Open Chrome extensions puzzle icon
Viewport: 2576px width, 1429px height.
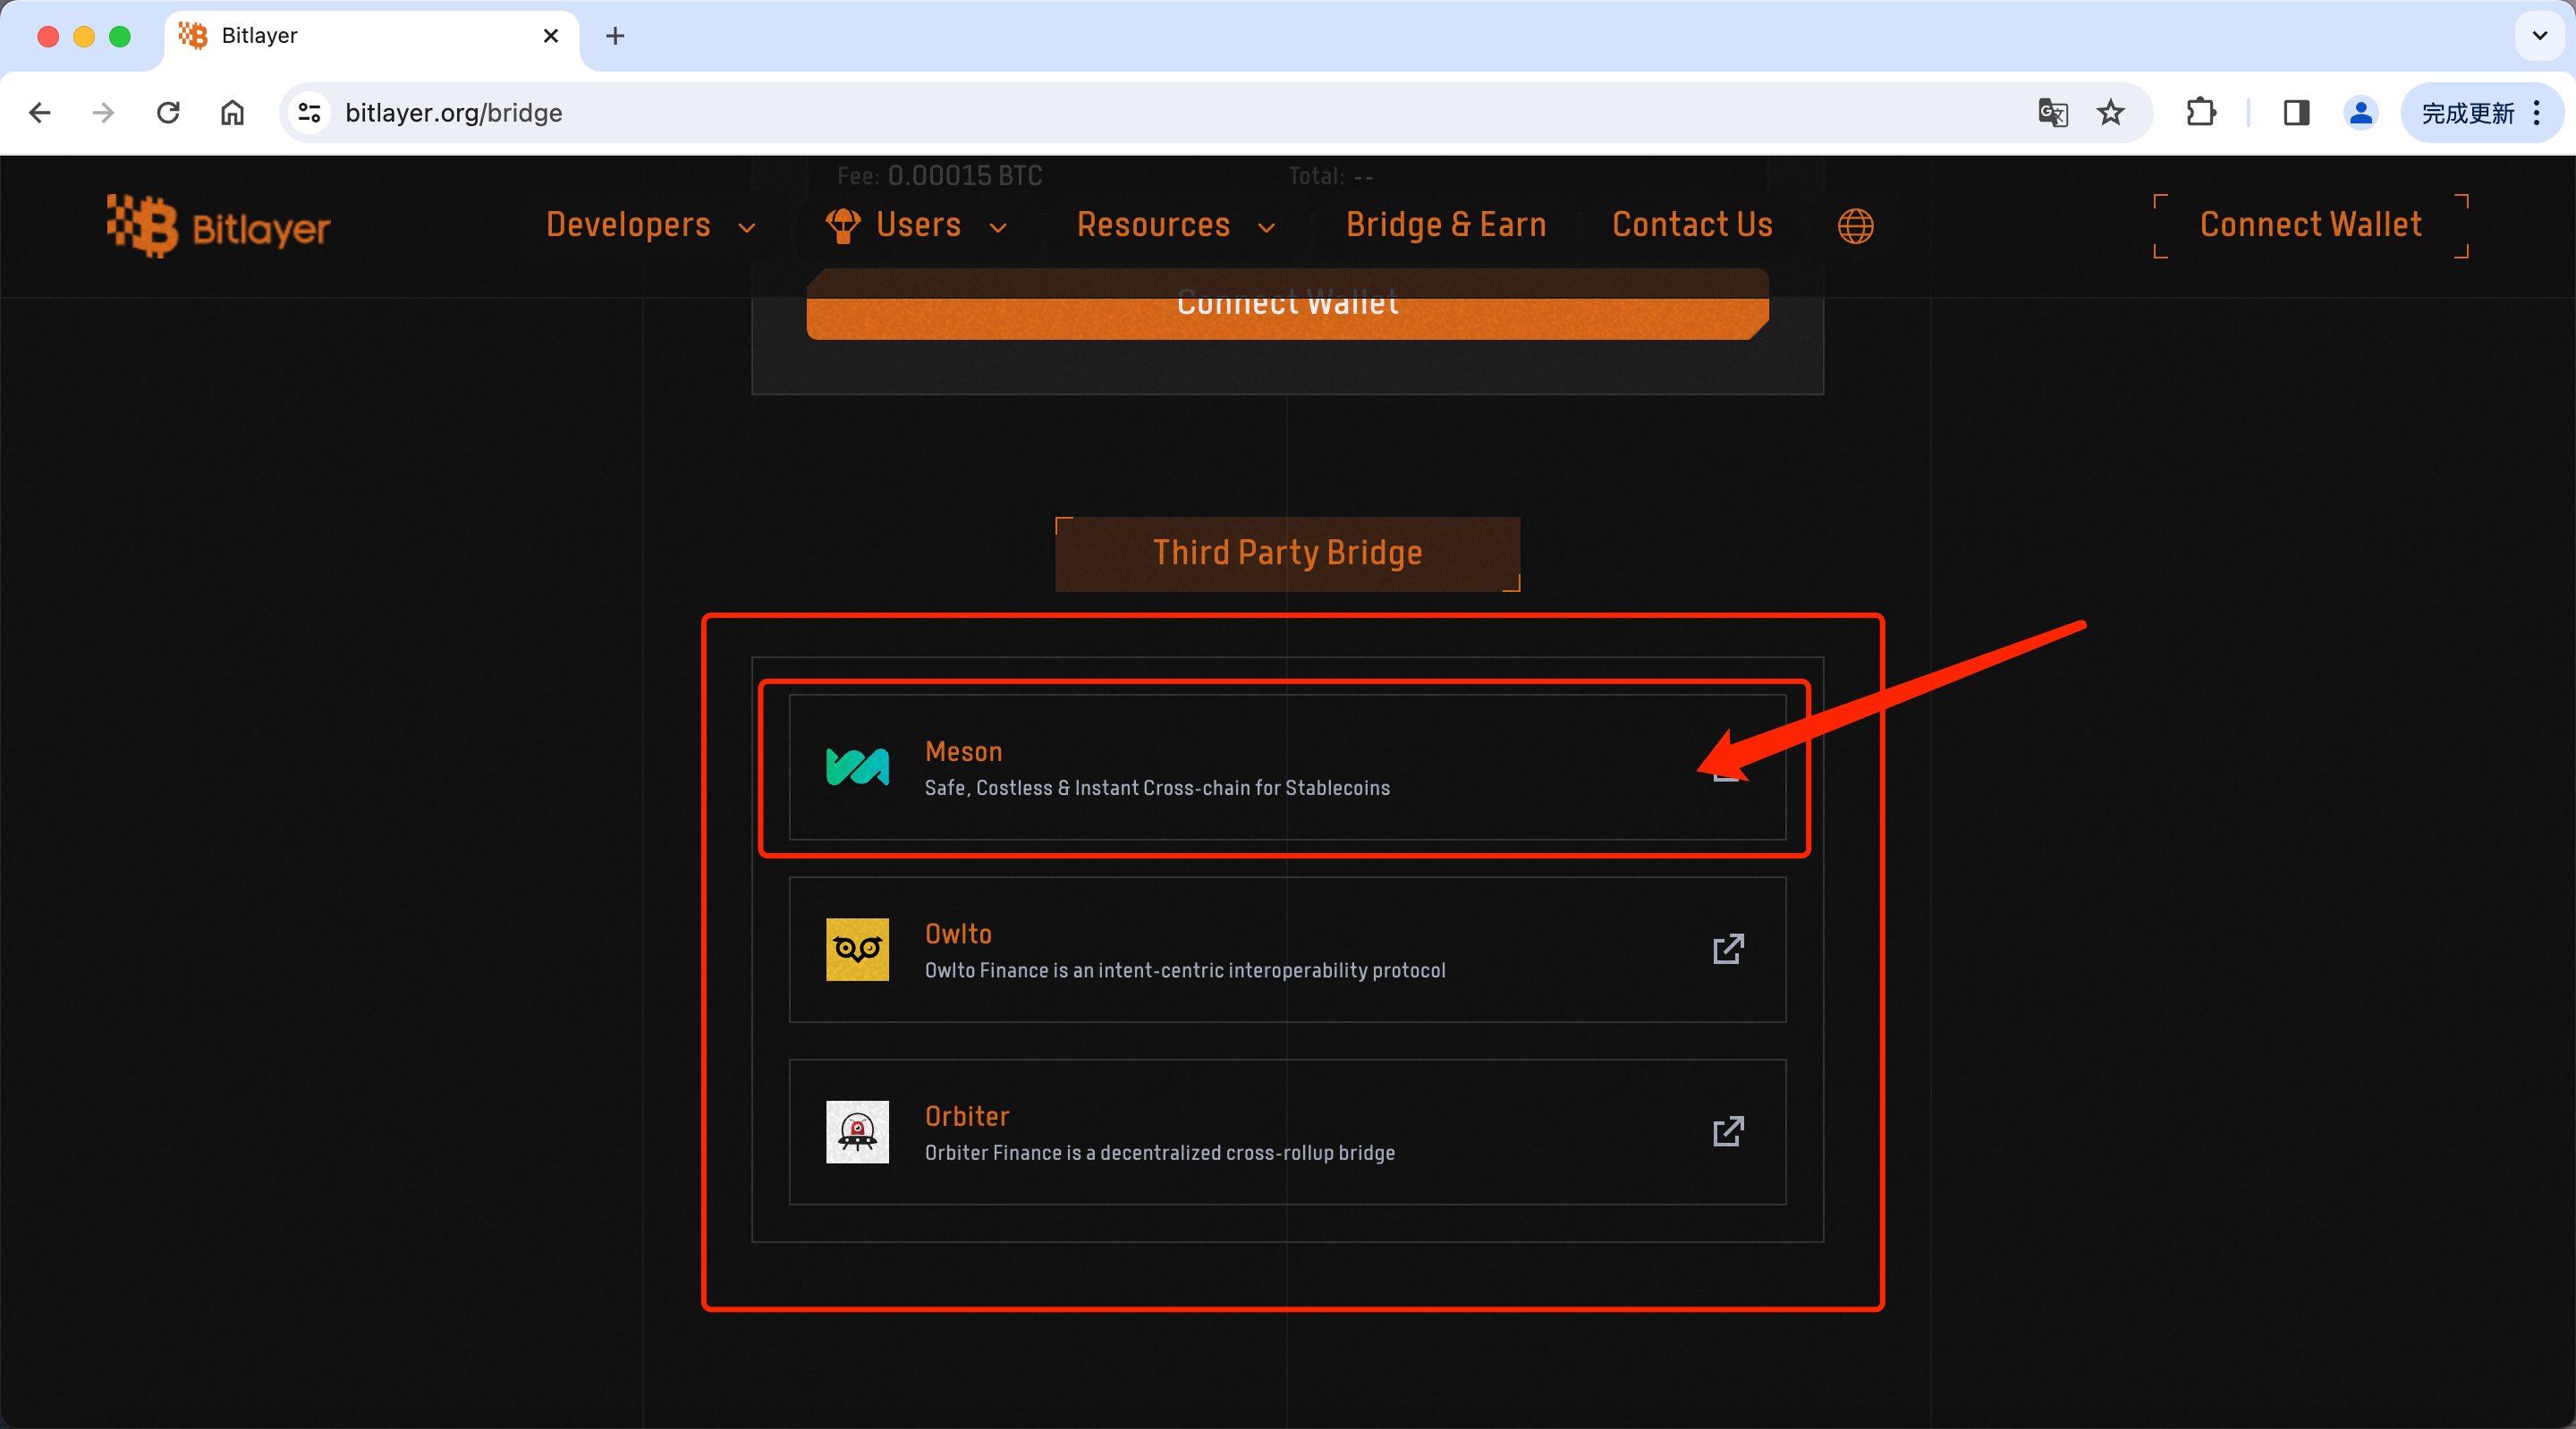click(x=2201, y=113)
